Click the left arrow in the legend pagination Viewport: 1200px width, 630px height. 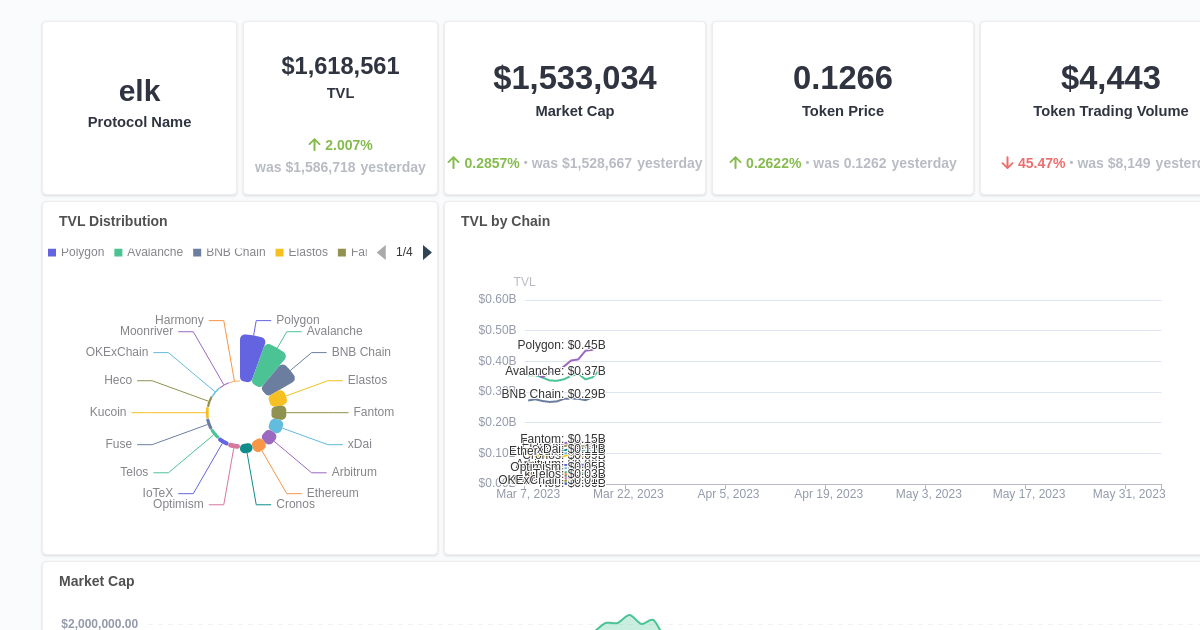pyautogui.click(x=382, y=252)
